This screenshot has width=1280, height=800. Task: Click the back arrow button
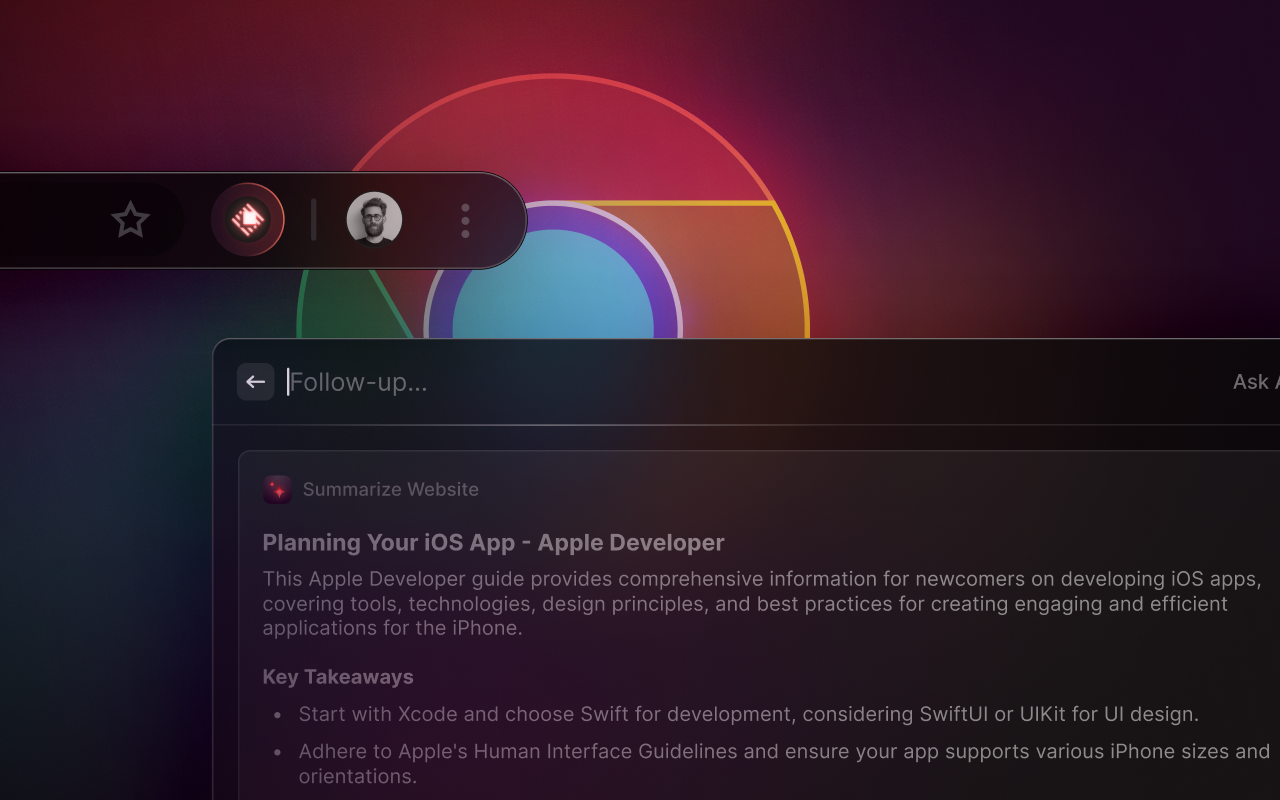click(256, 382)
